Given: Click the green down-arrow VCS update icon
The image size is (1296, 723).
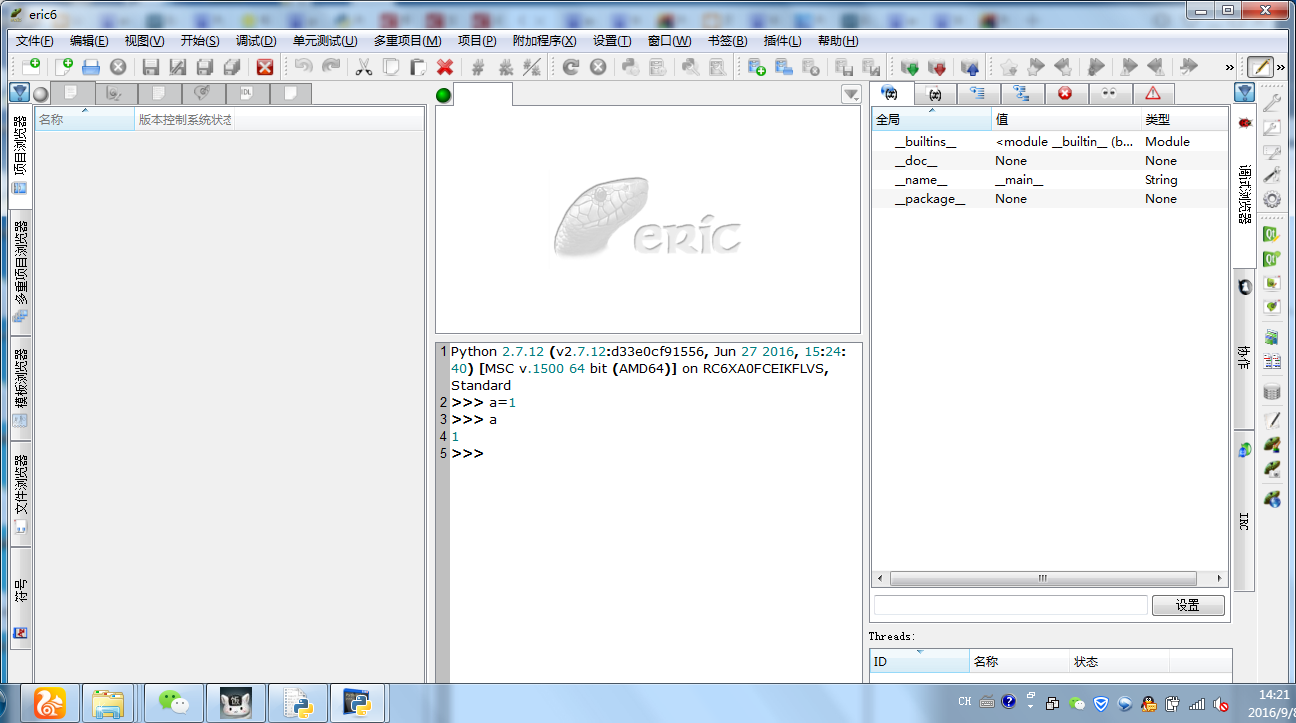Looking at the screenshot, I should coord(909,66).
